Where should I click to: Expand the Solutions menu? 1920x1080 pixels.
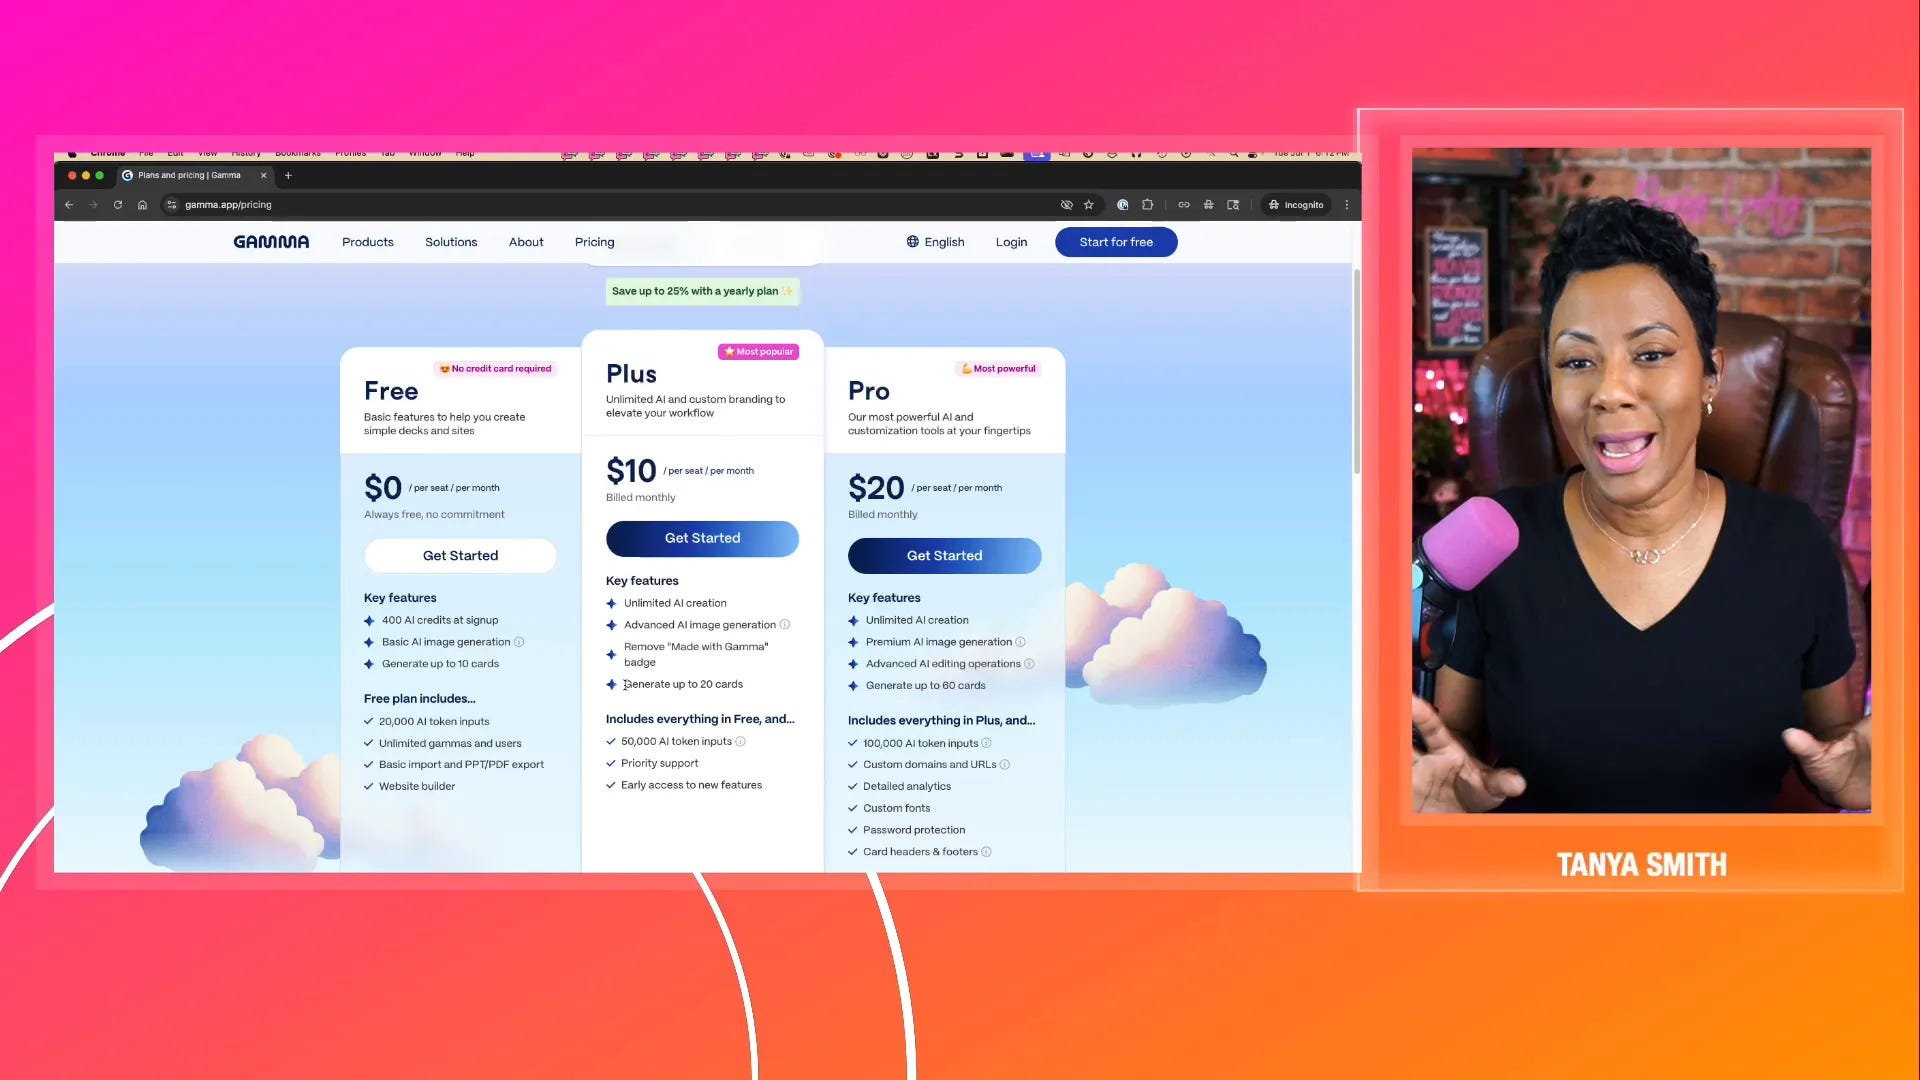pyautogui.click(x=451, y=242)
